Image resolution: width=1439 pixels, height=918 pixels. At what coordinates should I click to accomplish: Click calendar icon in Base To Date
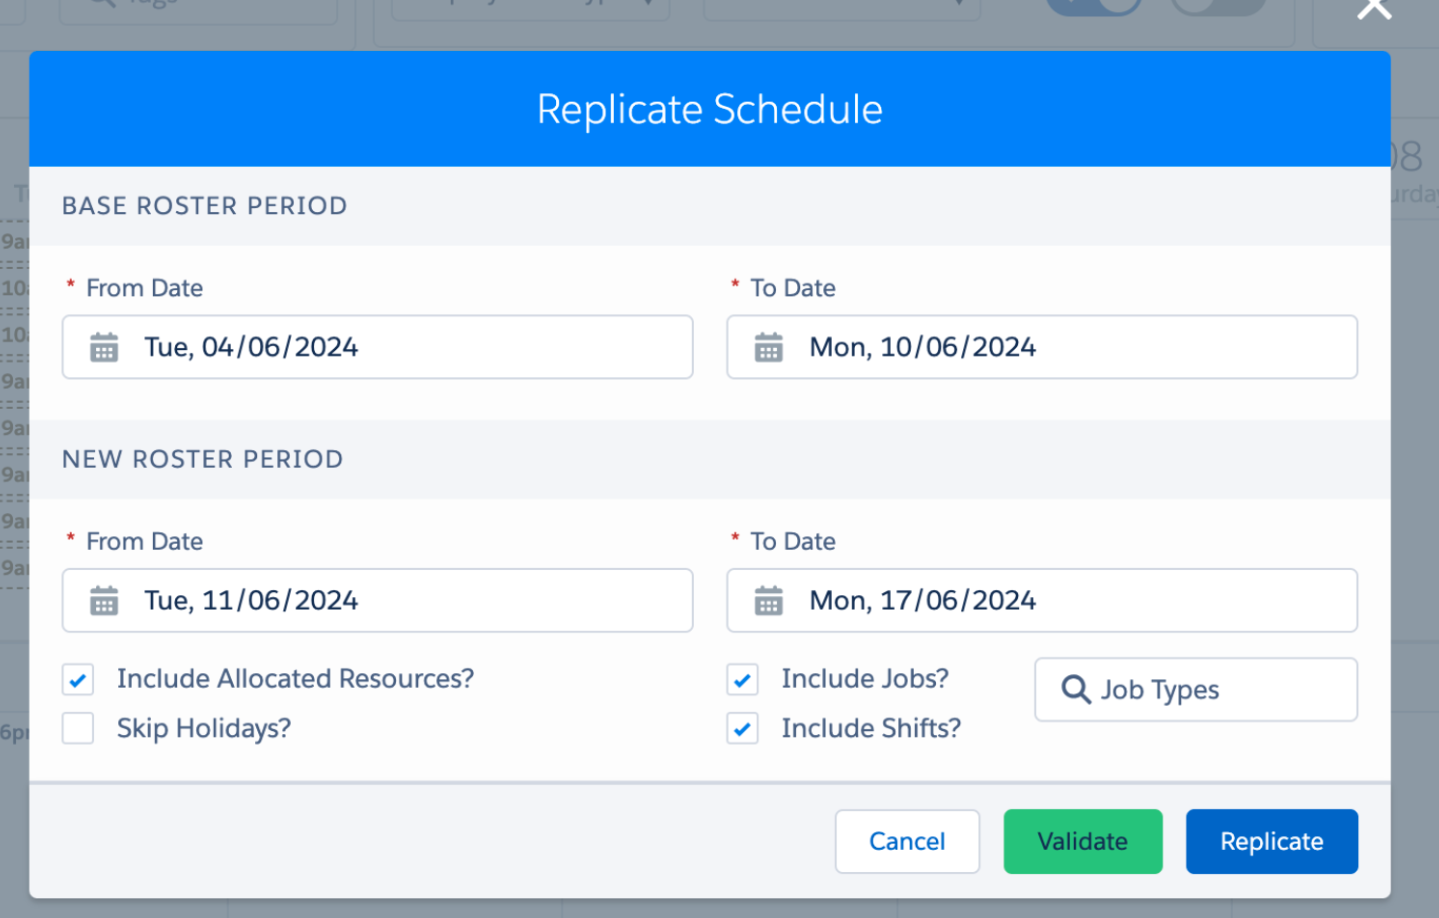768,347
